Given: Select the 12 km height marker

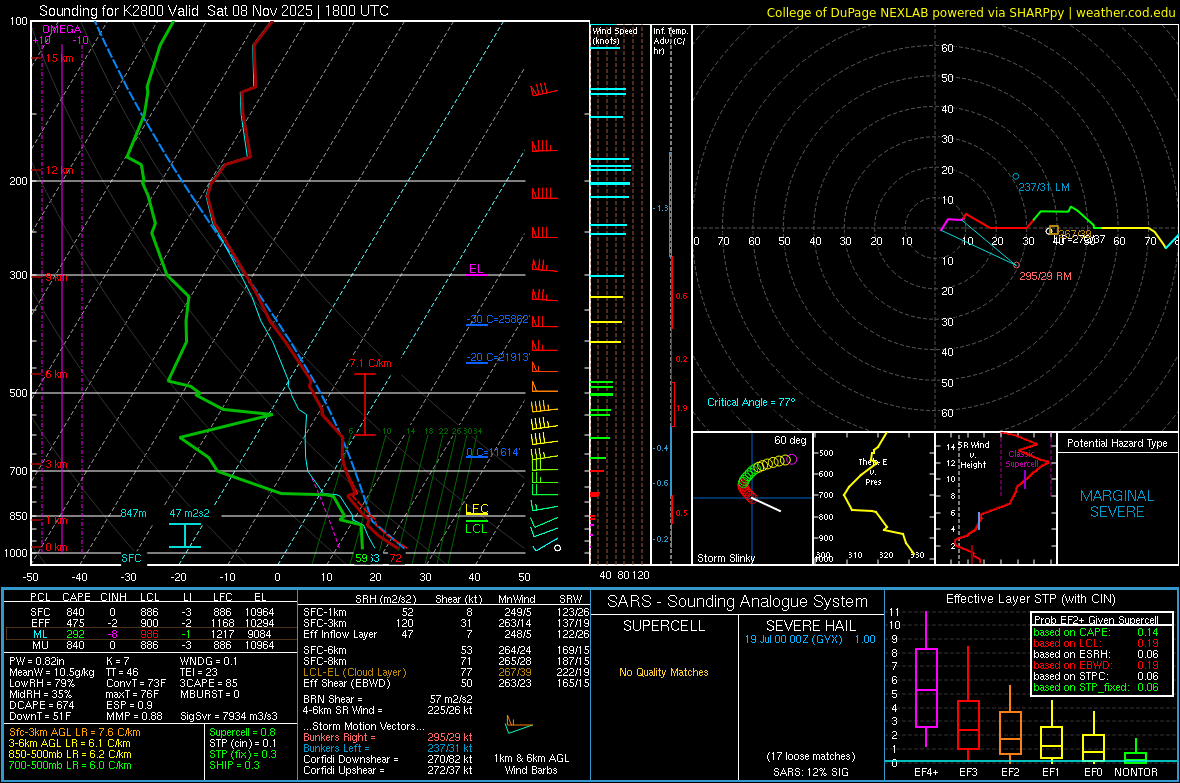Looking at the screenshot, I should click(57, 170).
